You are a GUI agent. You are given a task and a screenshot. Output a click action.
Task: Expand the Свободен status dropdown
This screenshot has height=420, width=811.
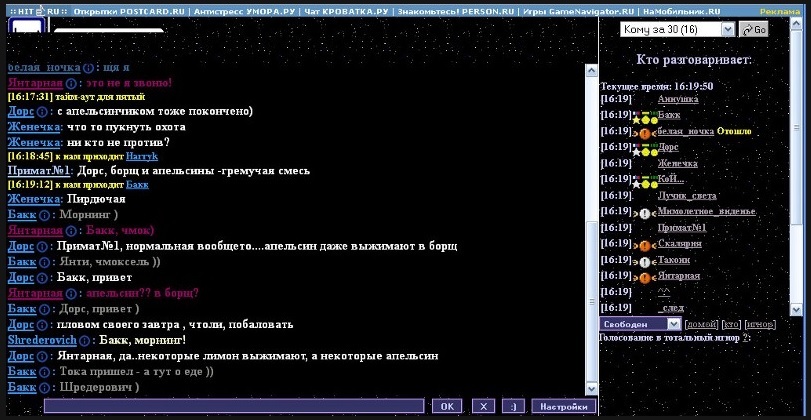(640, 324)
